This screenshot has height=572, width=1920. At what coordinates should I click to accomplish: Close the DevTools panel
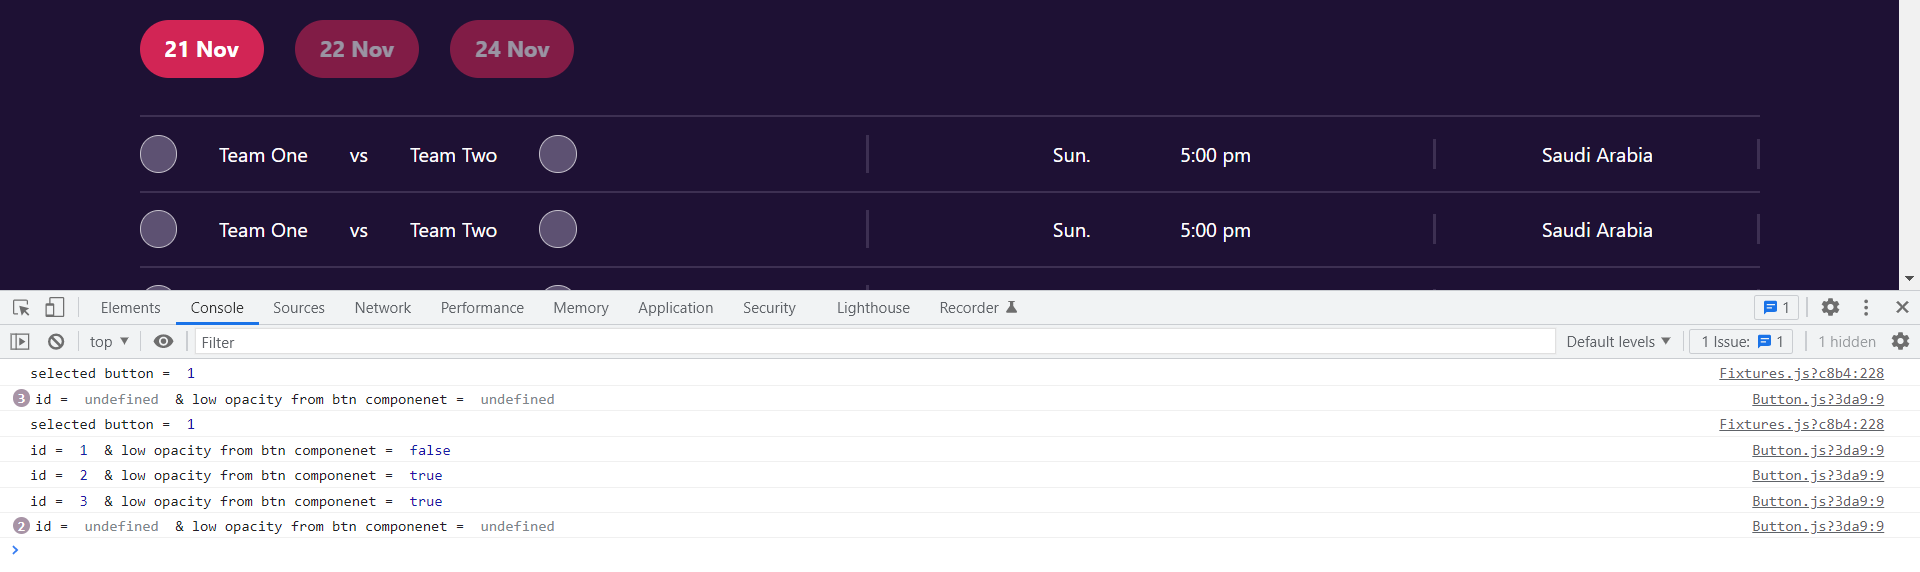click(x=1902, y=308)
